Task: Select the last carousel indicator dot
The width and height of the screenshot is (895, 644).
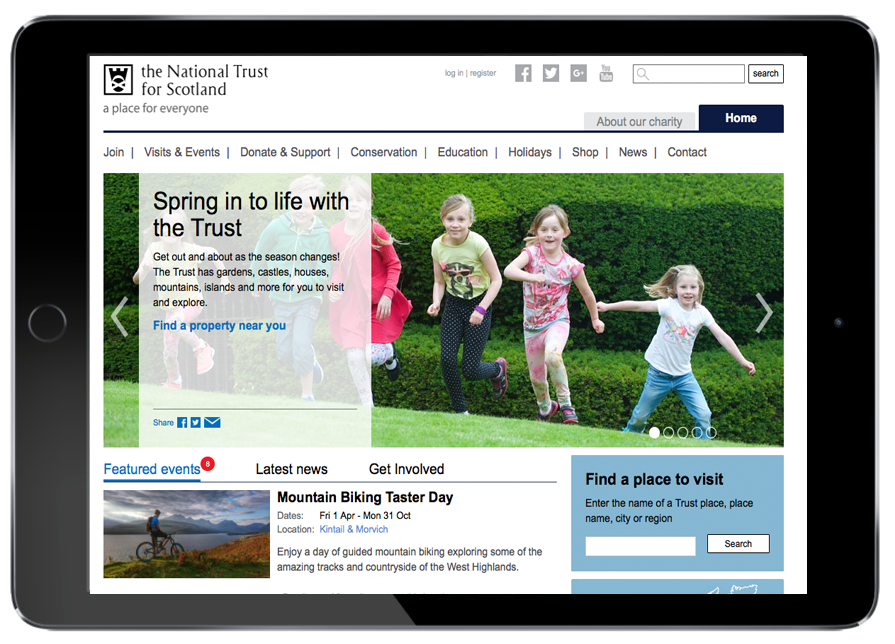Action: 711,433
